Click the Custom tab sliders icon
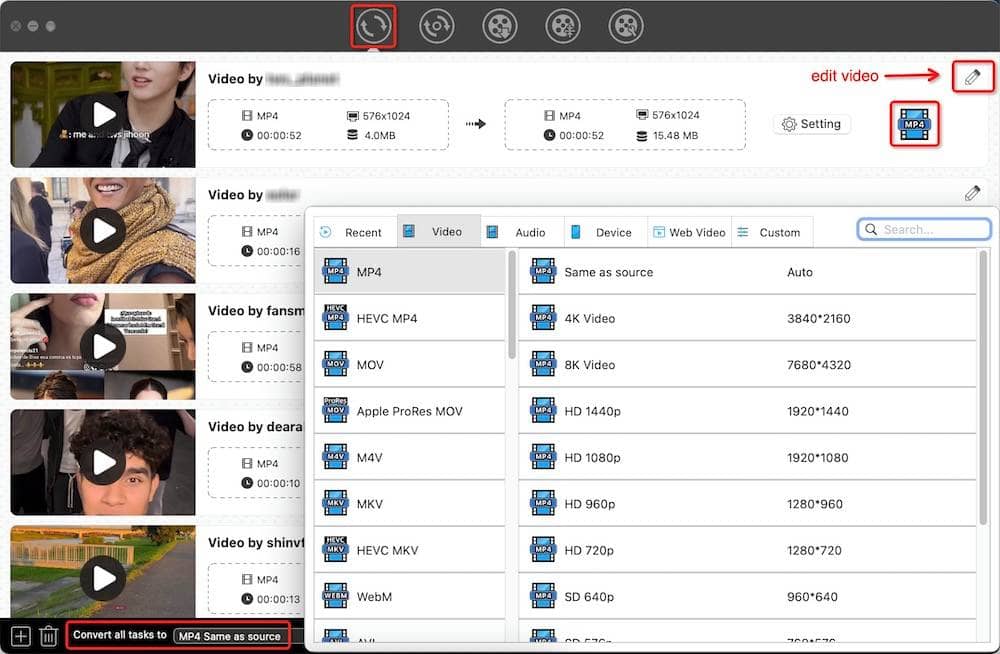1000x654 pixels. [743, 232]
